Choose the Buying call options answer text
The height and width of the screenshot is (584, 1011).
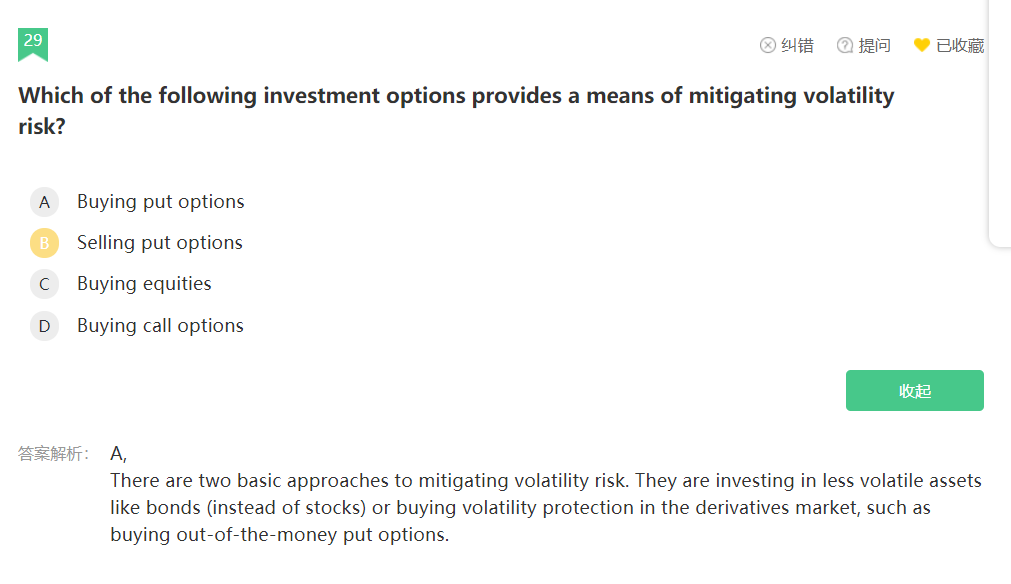pos(160,326)
